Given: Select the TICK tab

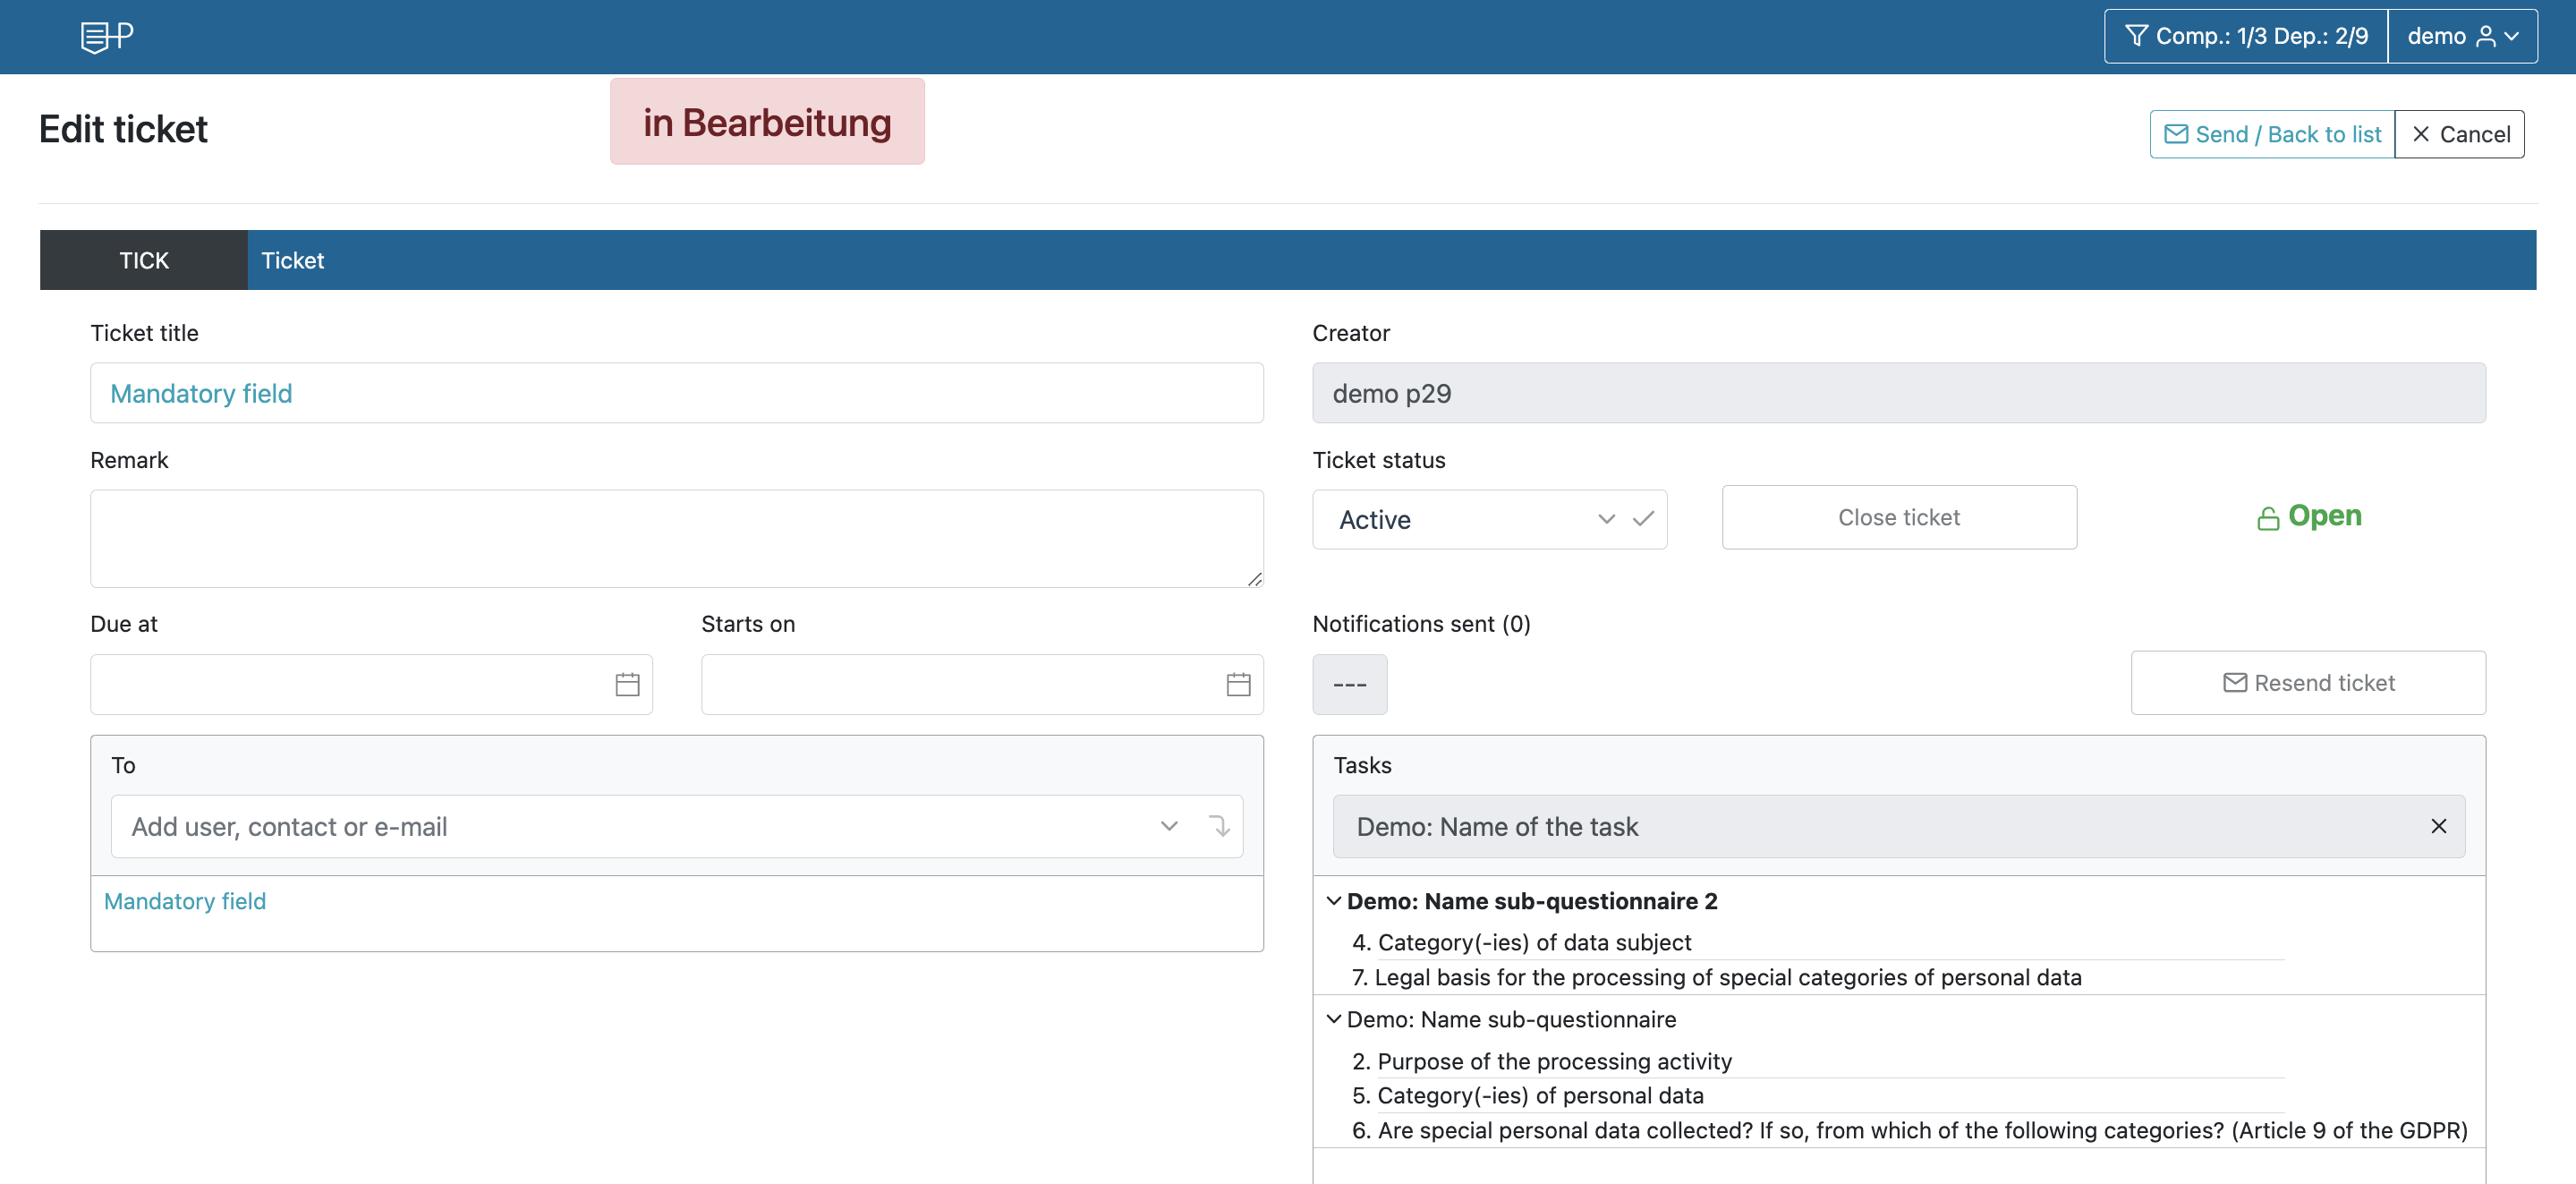Looking at the screenshot, I should pyautogui.click(x=144, y=260).
